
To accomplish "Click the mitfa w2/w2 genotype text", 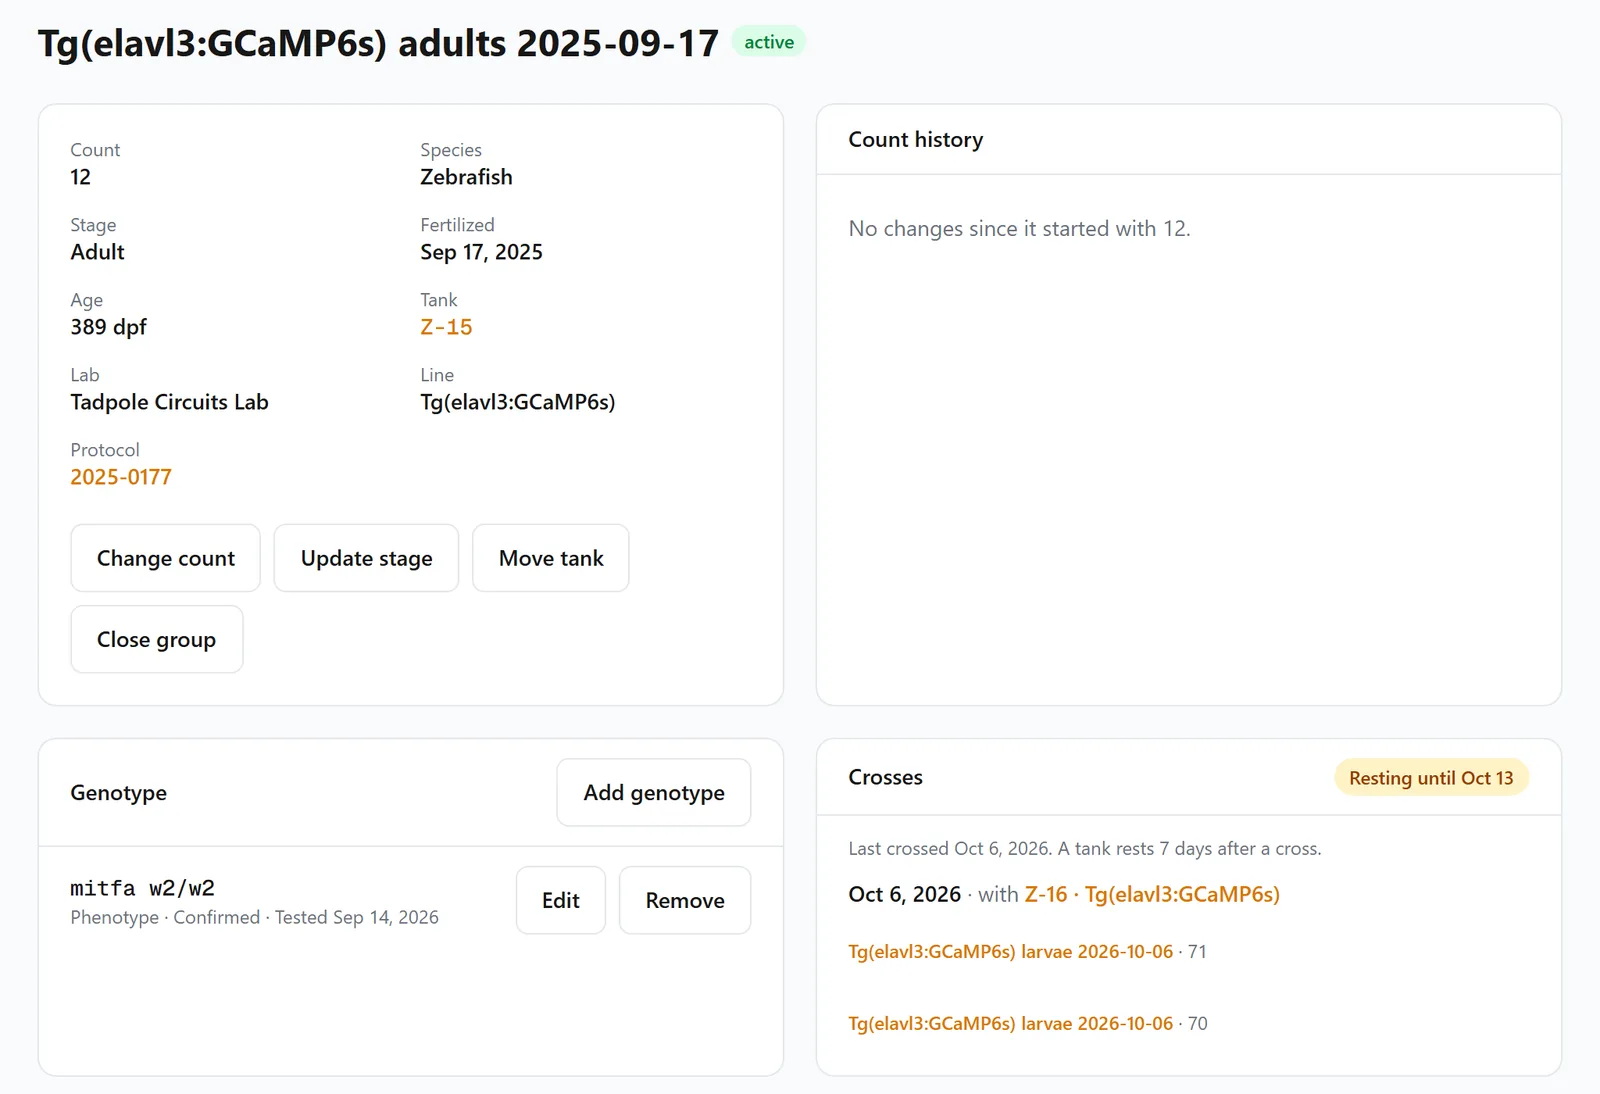I will click(x=142, y=888).
